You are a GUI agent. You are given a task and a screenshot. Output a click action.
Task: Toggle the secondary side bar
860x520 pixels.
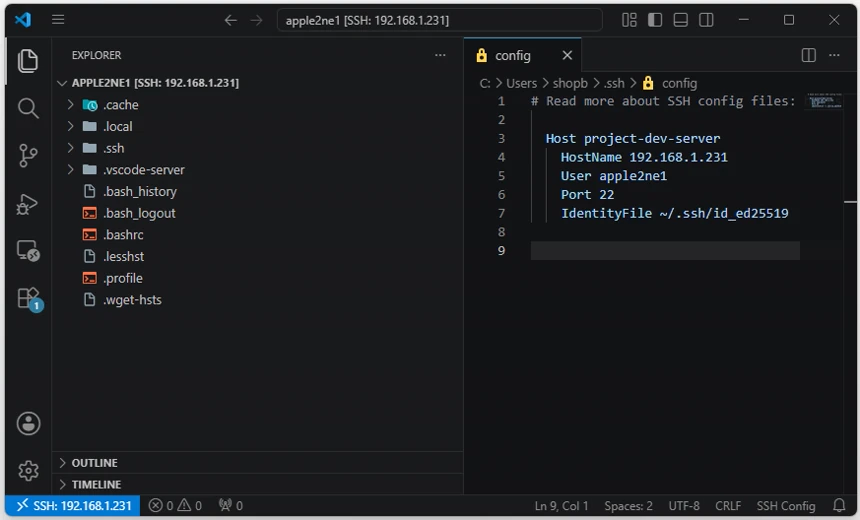point(706,20)
